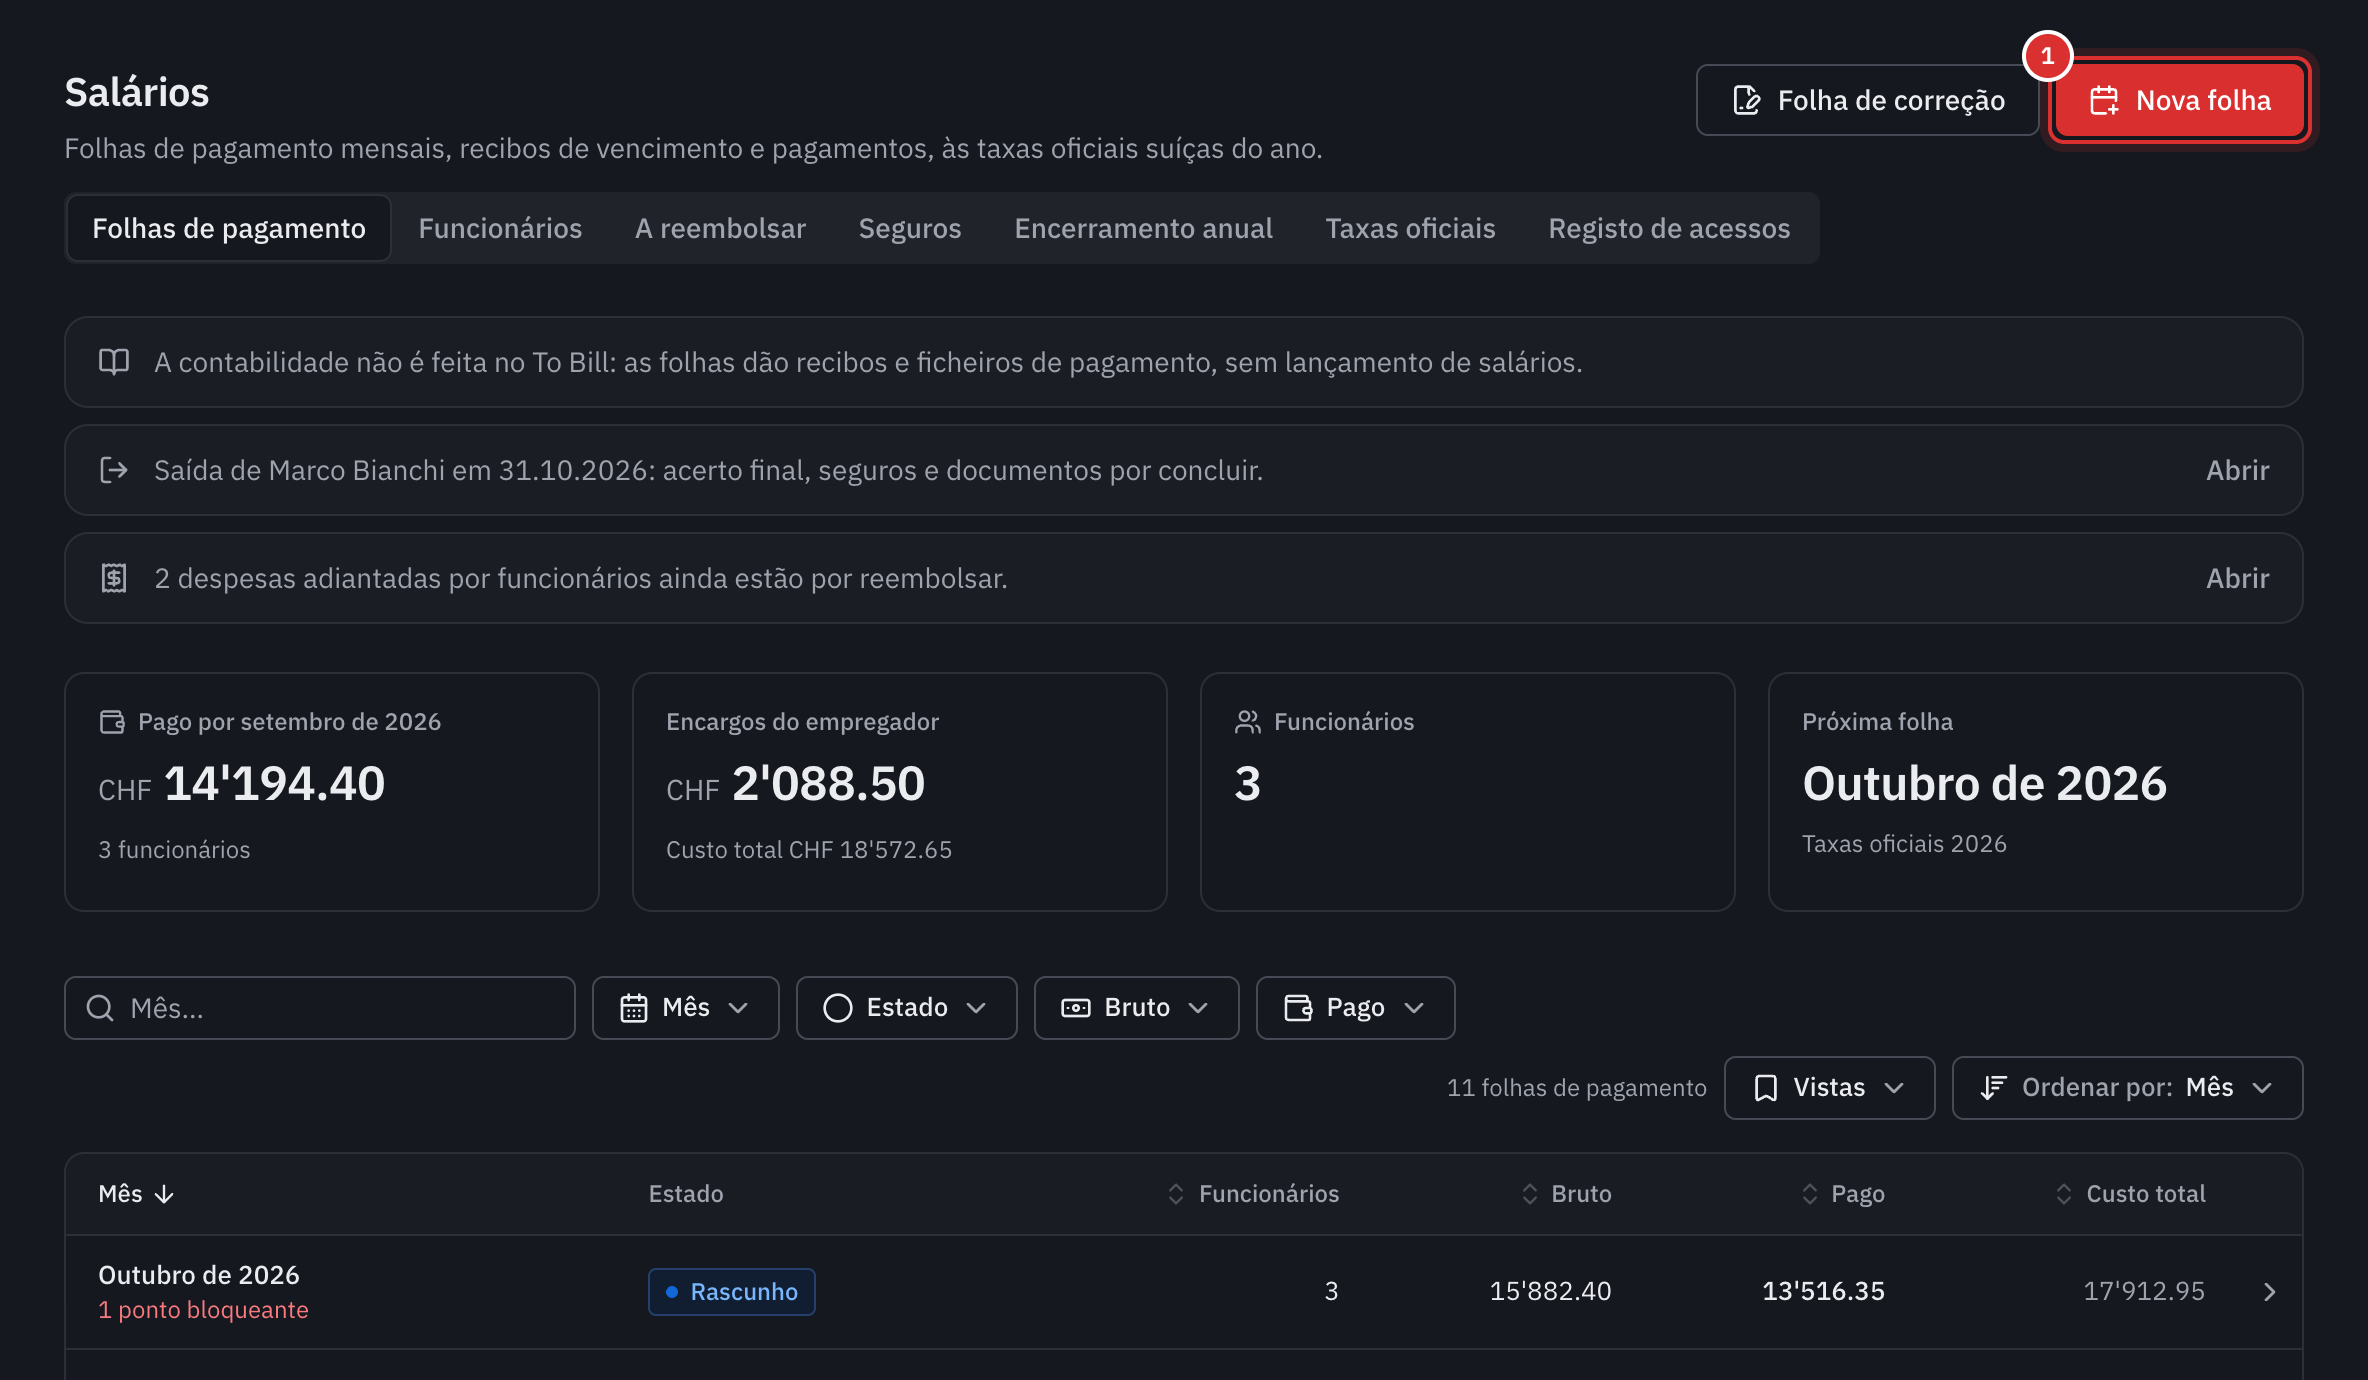
Task: Click the book icon in the accounting notice
Action: coord(114,362)
